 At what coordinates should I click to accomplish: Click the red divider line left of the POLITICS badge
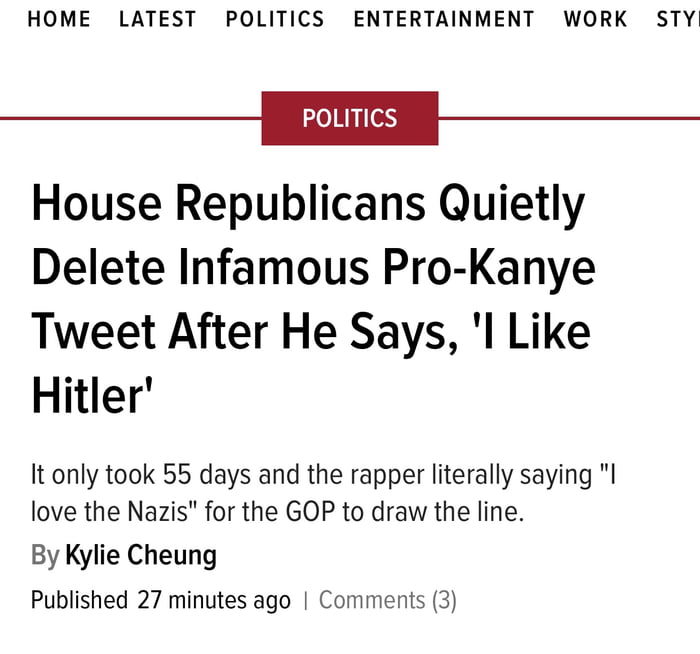pos(130,118)
